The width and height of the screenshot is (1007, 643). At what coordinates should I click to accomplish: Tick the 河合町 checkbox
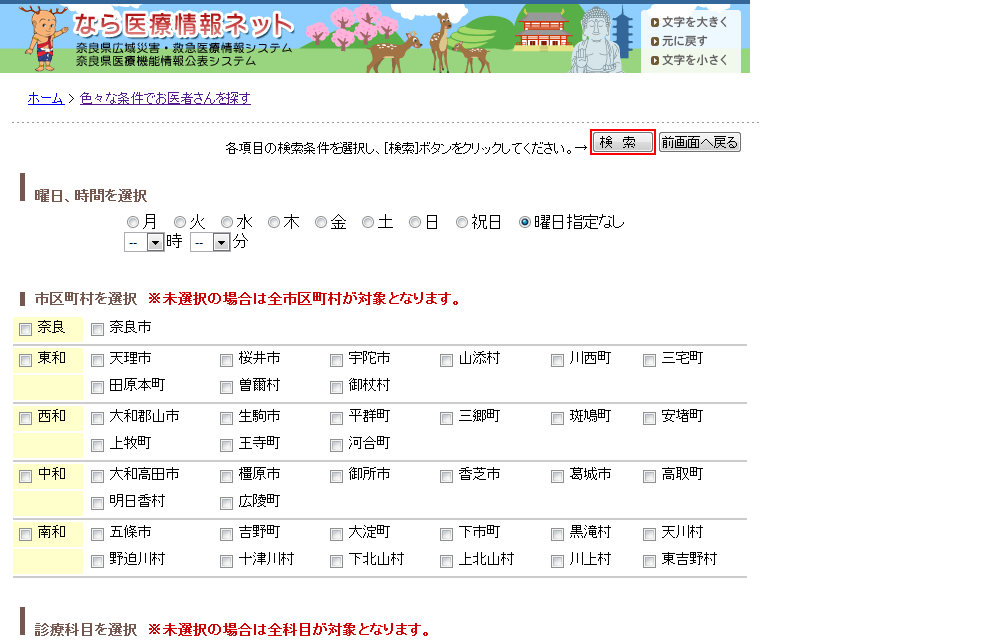tap(337, 445)
